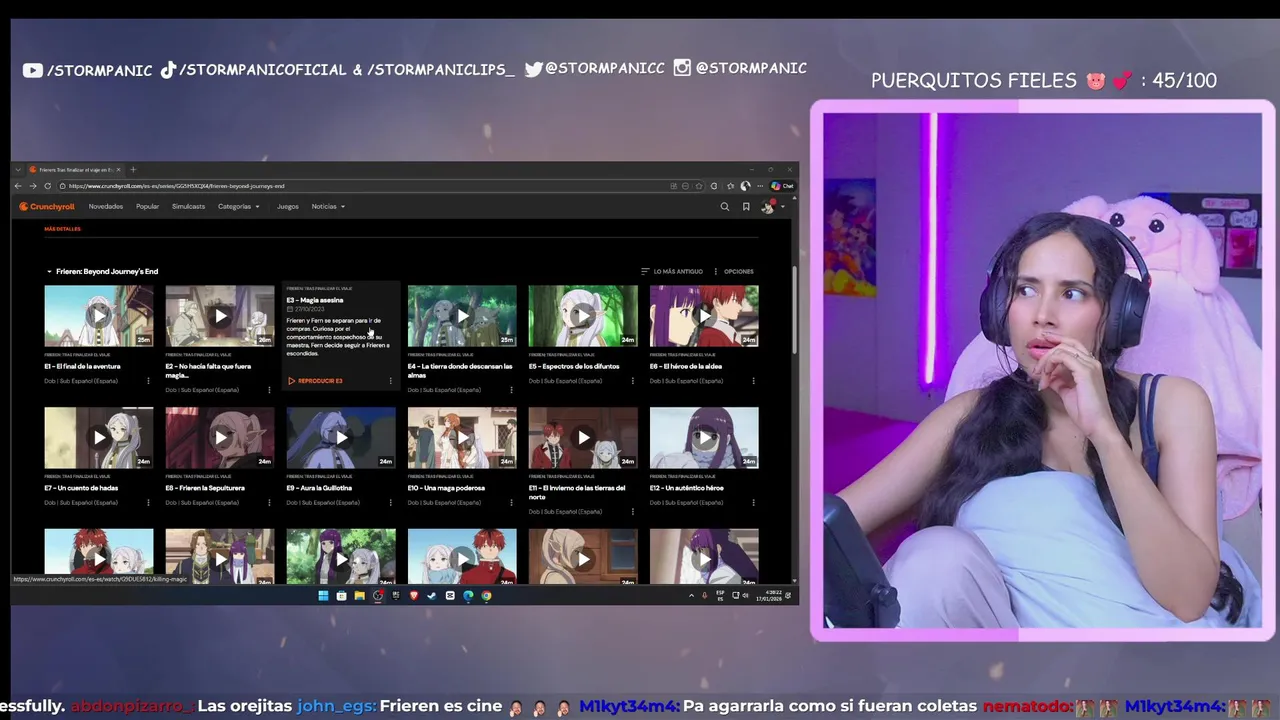Open three-dot options for episode E2
This screenshot has height=720, width=1280.
pos(269,390)
